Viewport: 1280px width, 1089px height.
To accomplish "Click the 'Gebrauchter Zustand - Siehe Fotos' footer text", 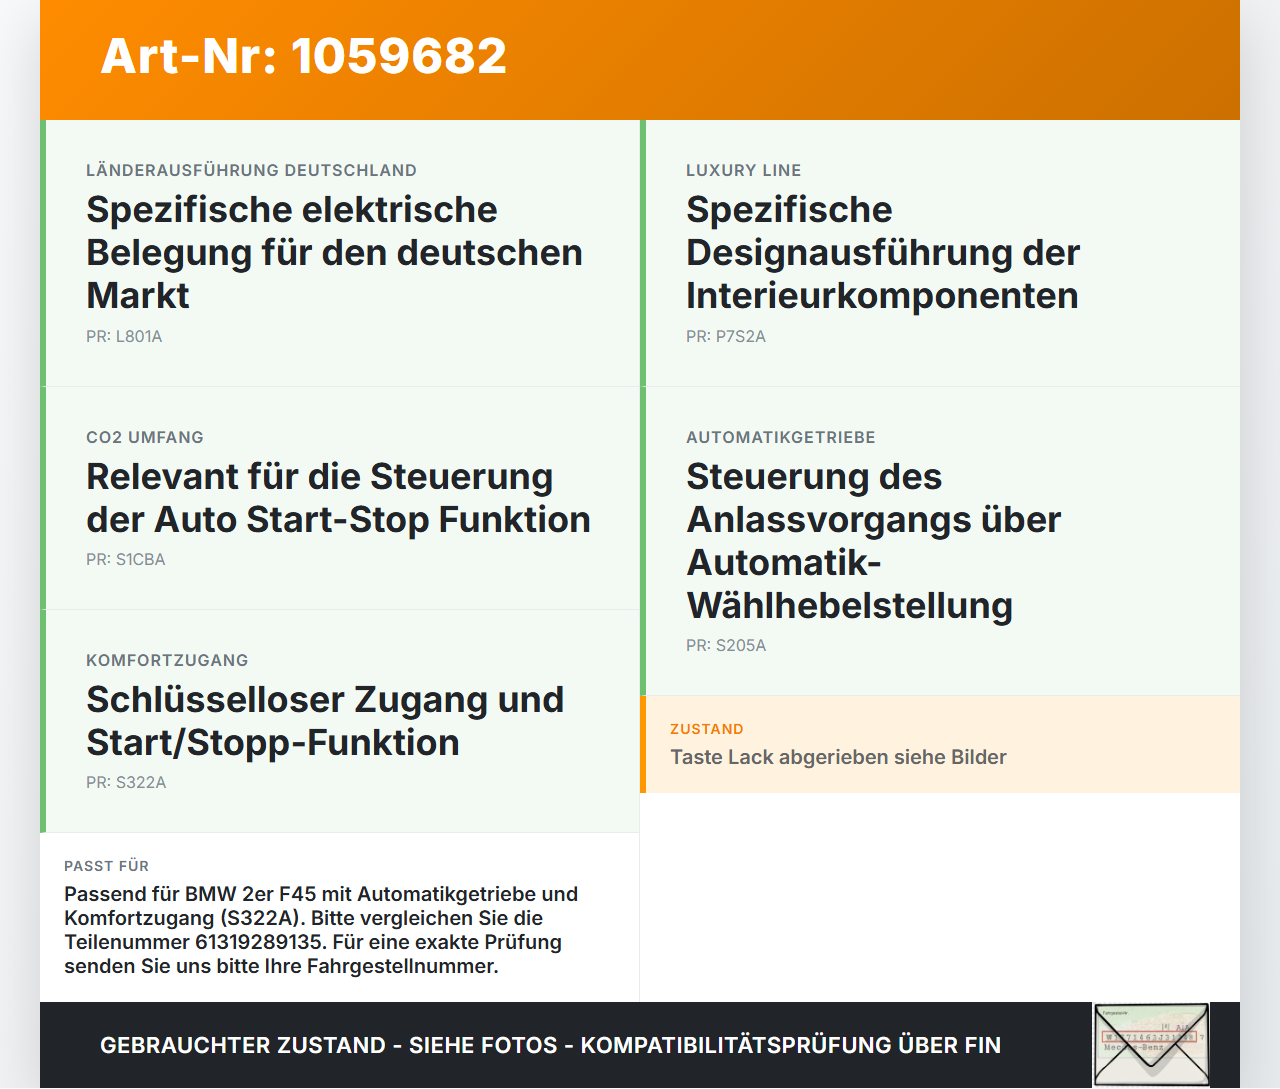I will click(550, 1045).
